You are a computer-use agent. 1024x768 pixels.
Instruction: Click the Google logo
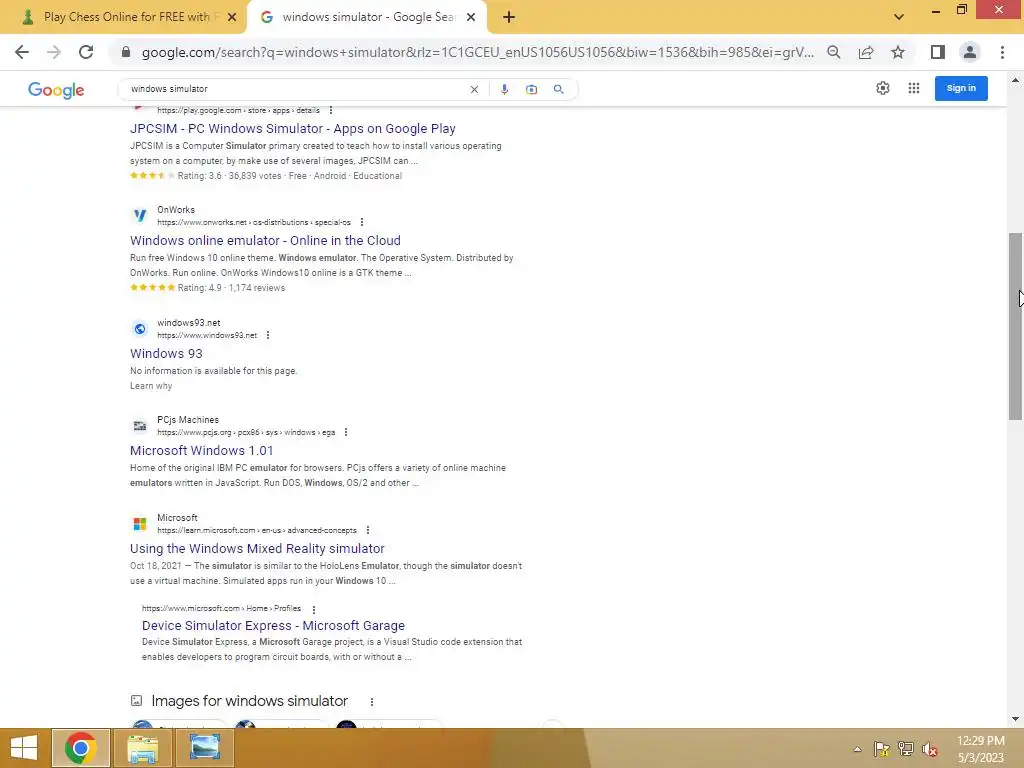pyautogui.click(x=56, y=90)
